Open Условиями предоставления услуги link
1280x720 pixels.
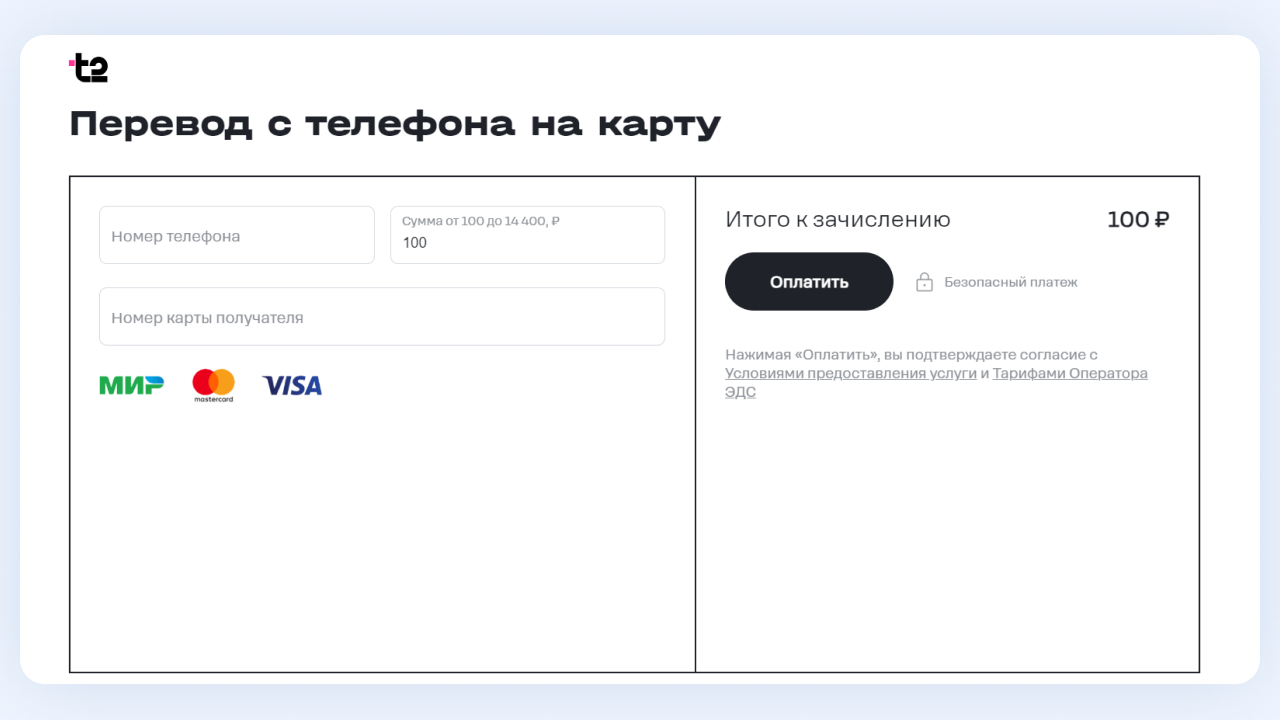pyautogui.click(x=851, y=373)
